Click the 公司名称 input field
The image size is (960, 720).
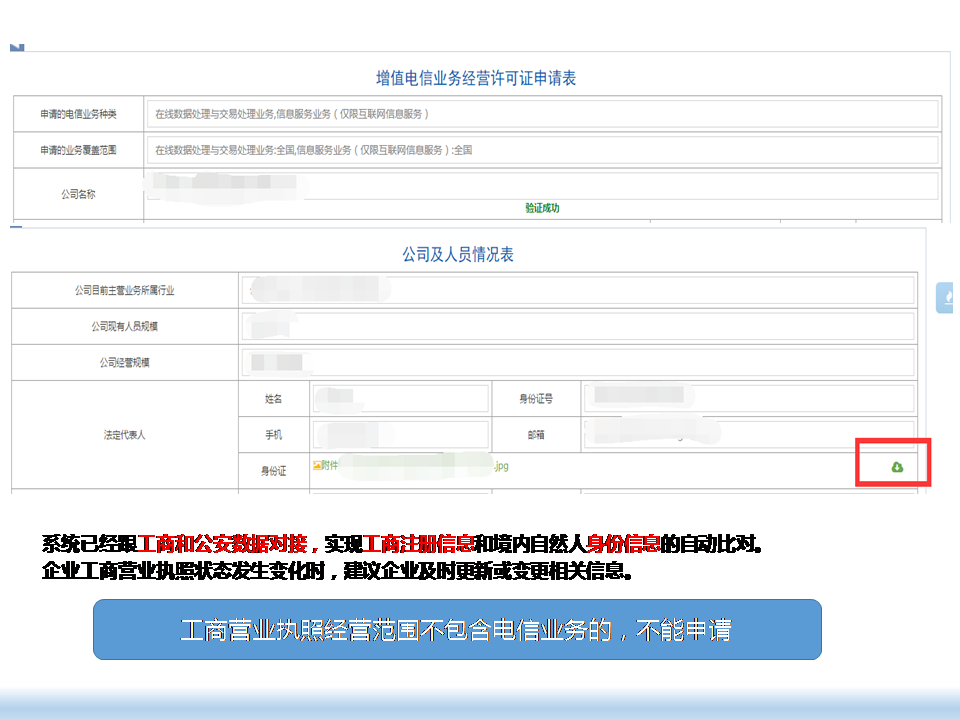(541, 186)
